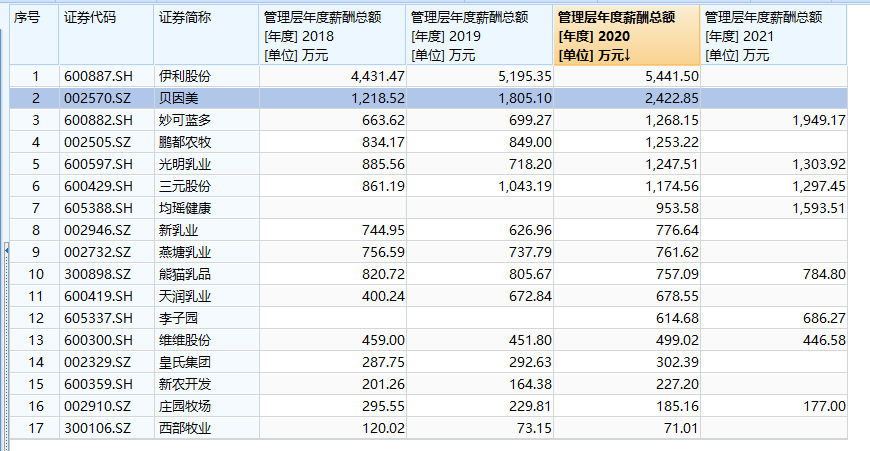Screen dimensions: 870x451
Task: Select the 2021 management salary column header
Action: pos(773,36)
